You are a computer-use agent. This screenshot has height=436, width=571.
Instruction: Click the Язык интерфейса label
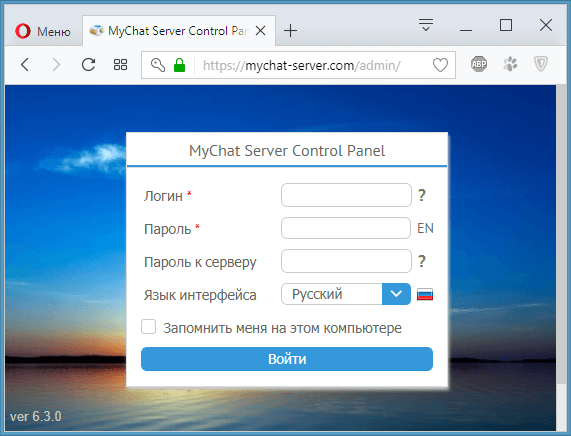tap(200, 295)
